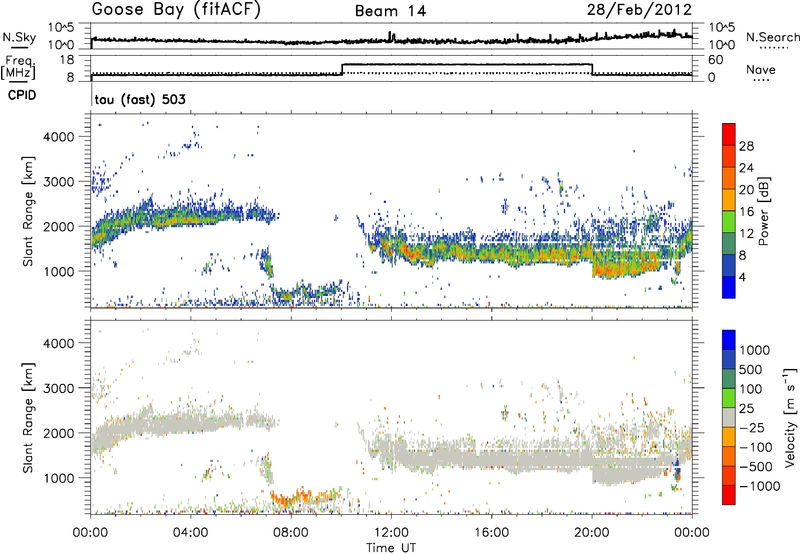Click the 'Freq. [MHz]' axis label
The image size is (800, 554).
click(x=18, y=68)
